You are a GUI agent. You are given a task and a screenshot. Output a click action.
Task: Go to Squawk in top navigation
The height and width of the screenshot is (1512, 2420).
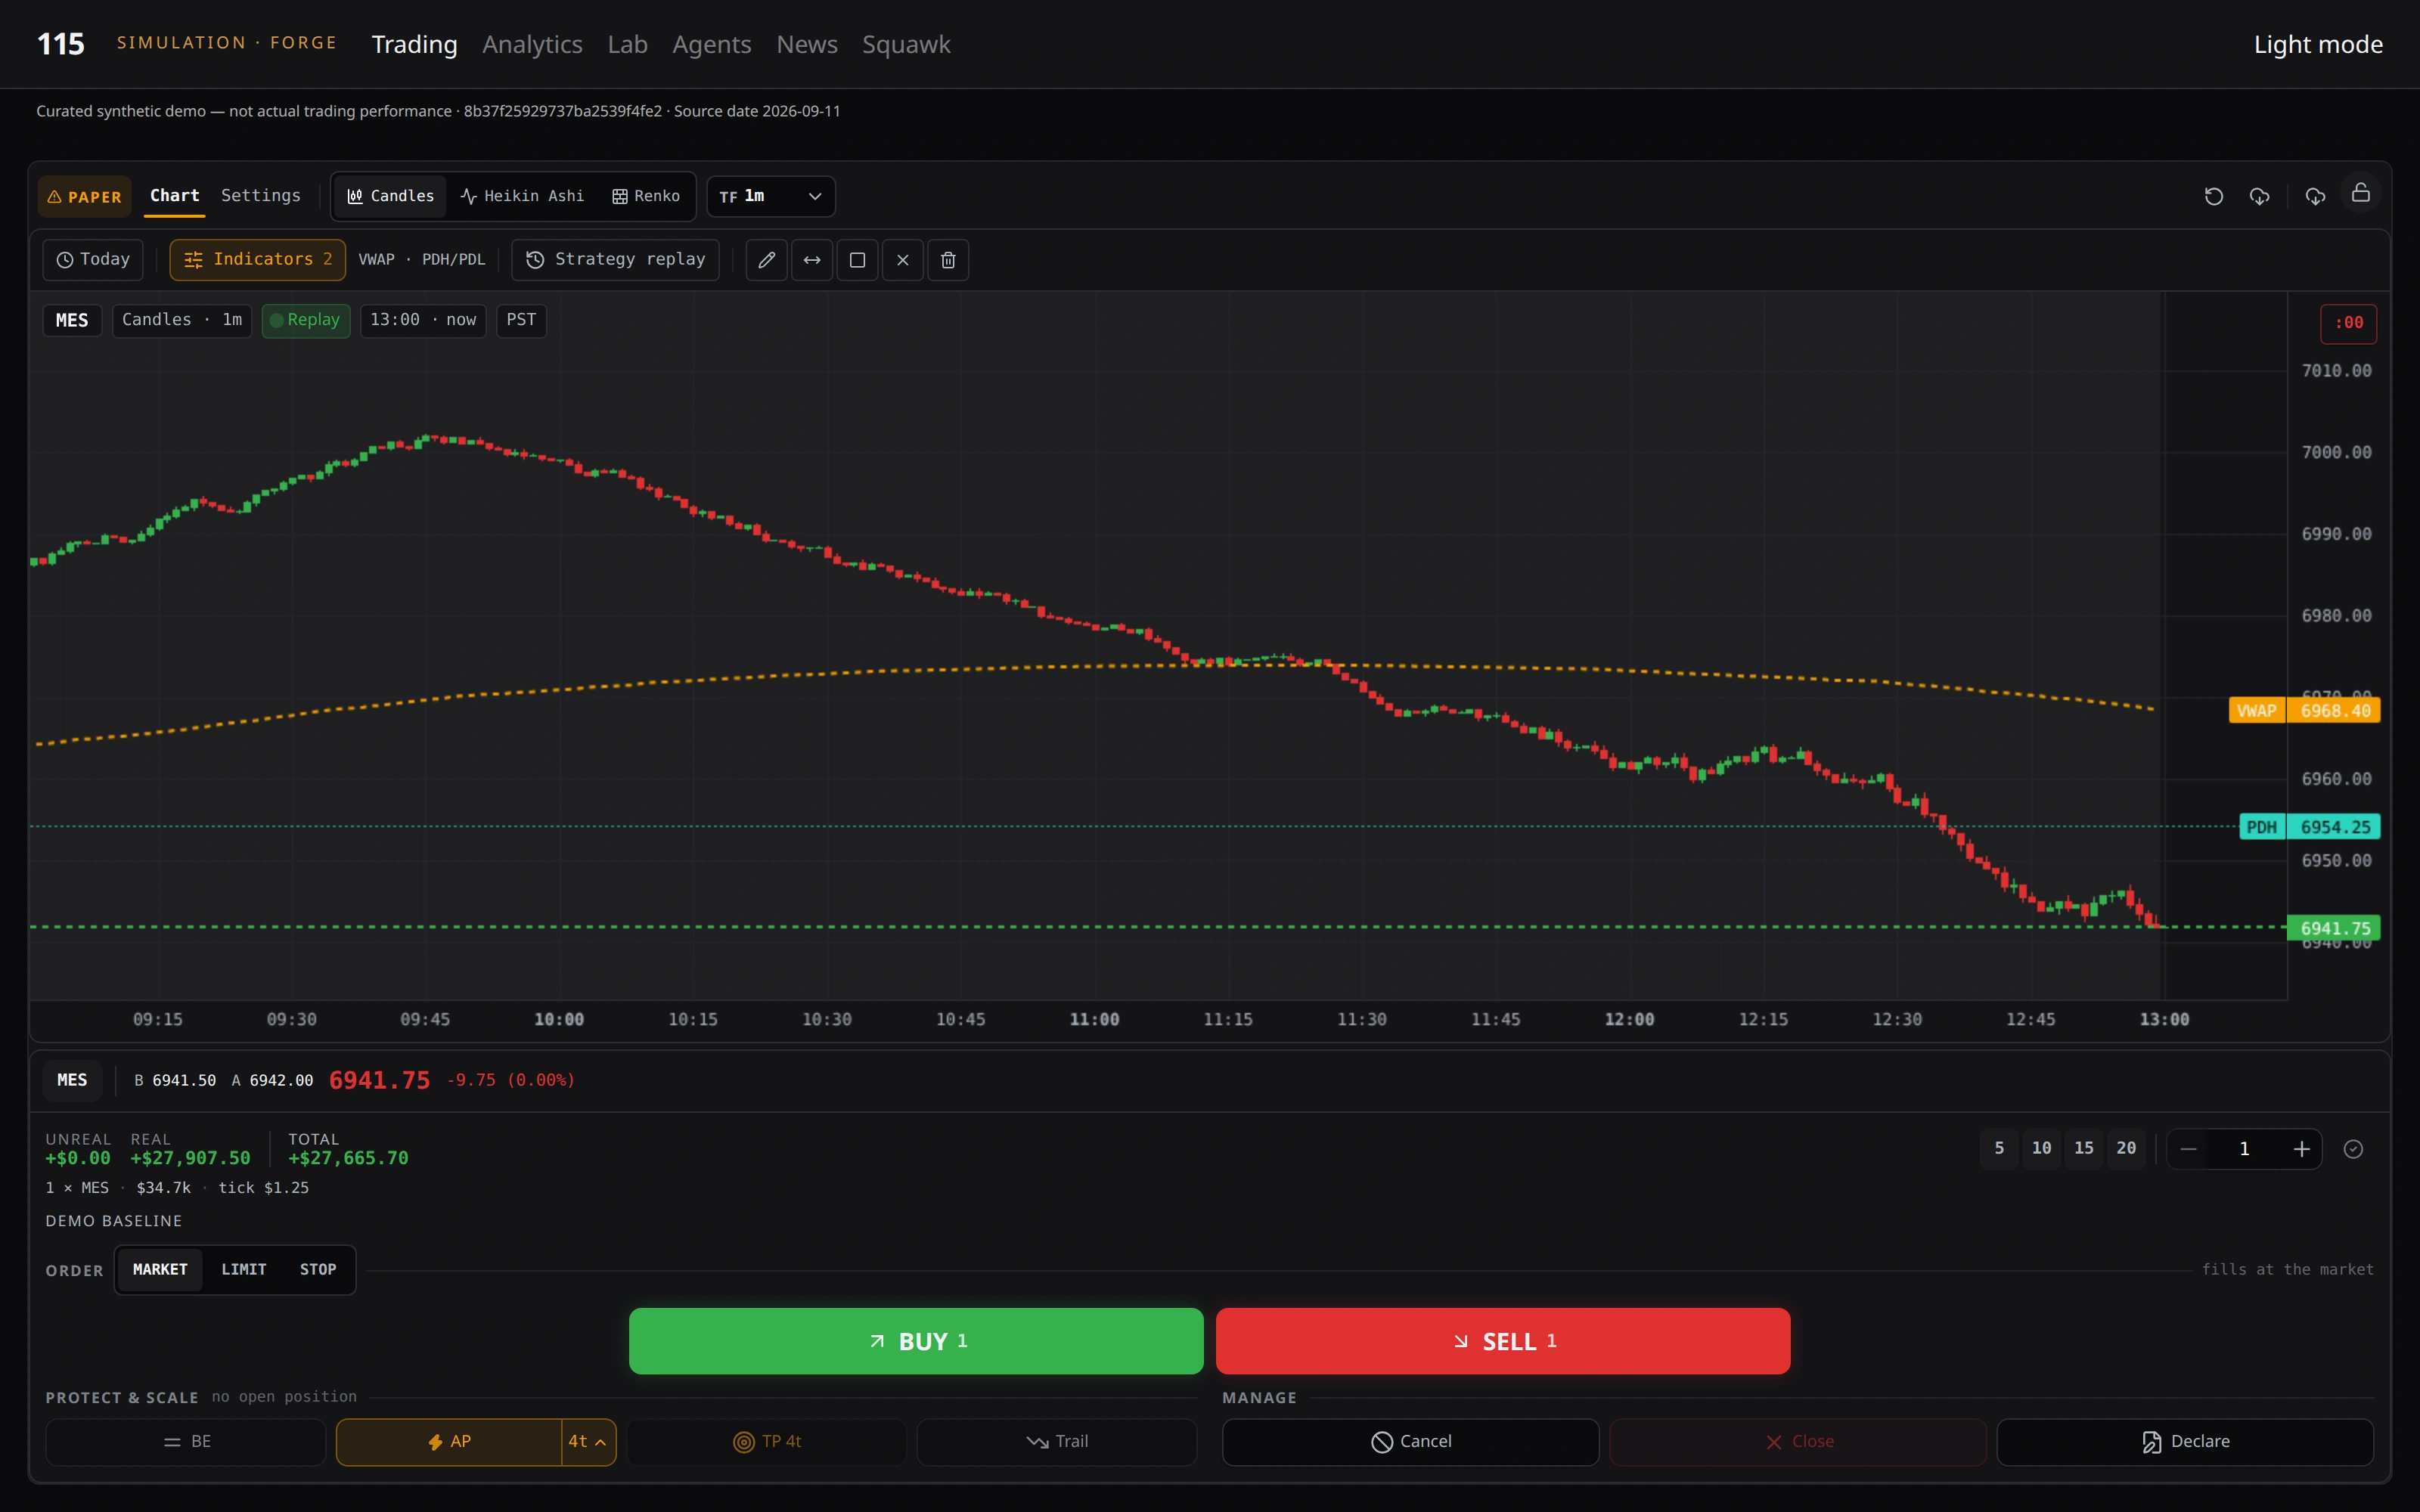point(906,44)
